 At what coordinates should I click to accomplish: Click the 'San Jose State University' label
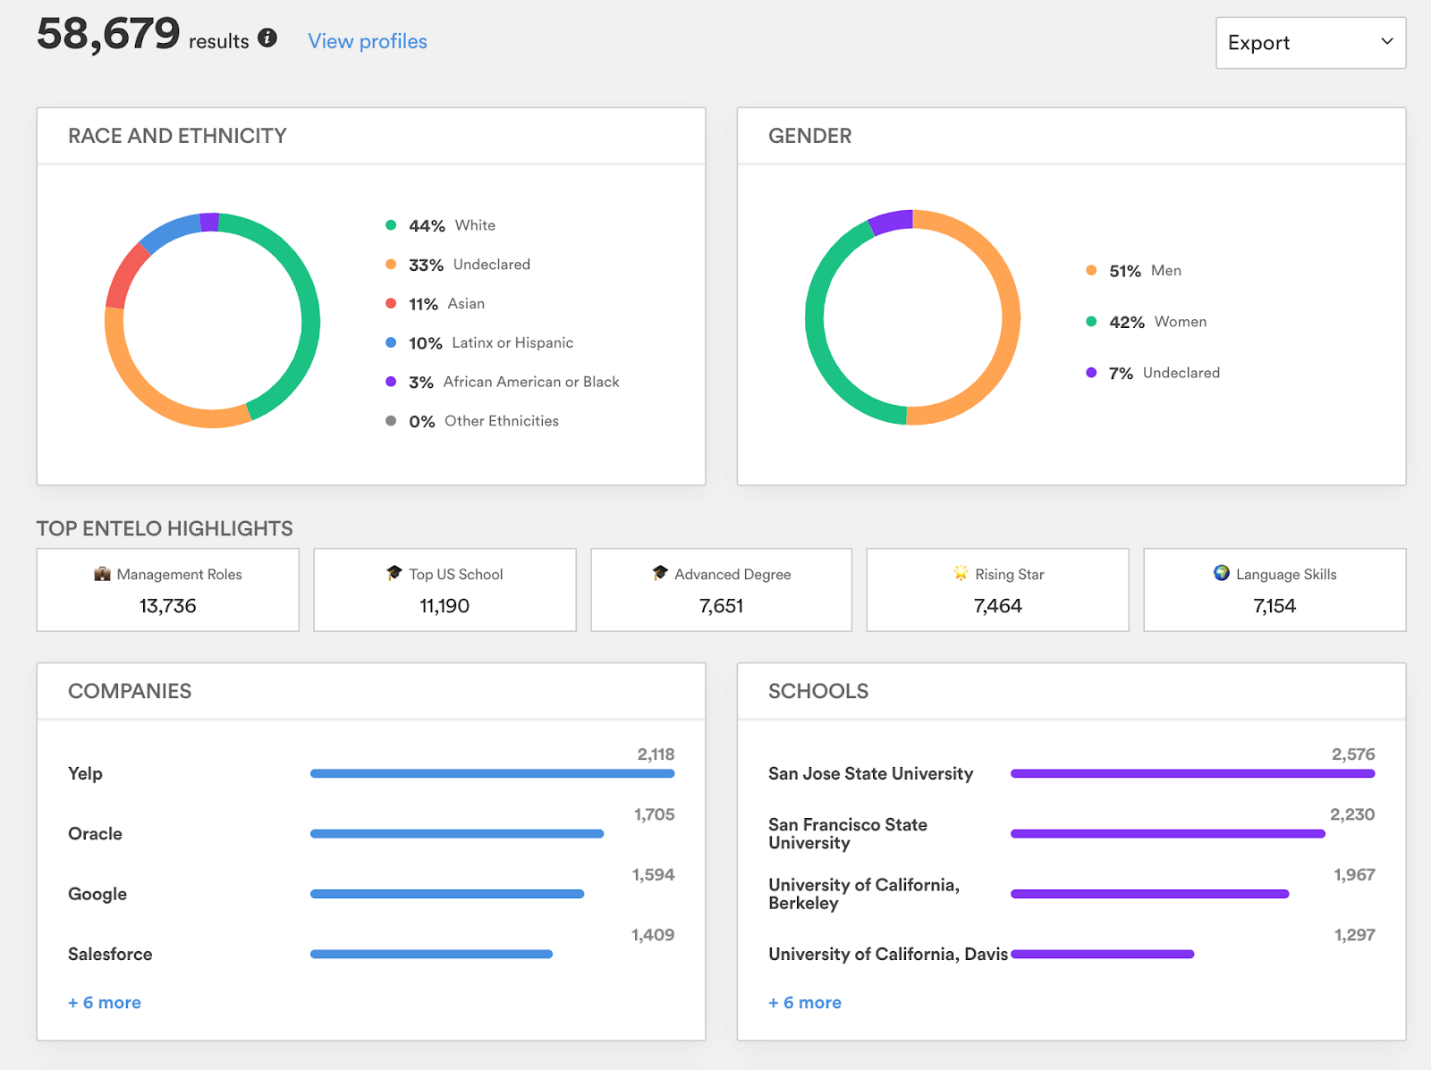point(870,773)
